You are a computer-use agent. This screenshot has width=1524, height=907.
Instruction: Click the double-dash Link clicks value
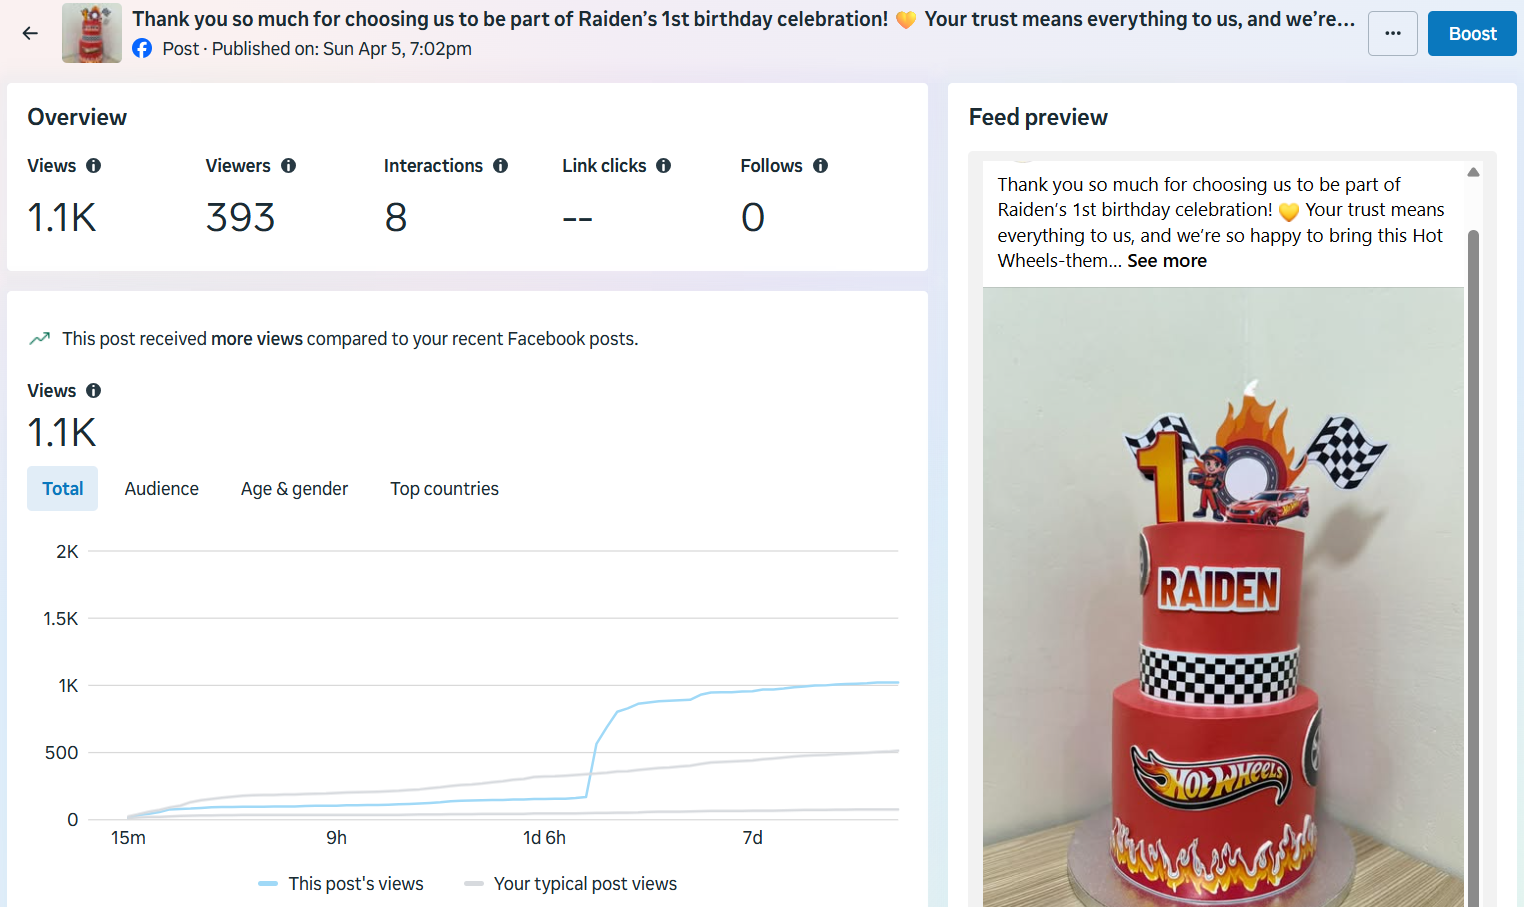577,218
